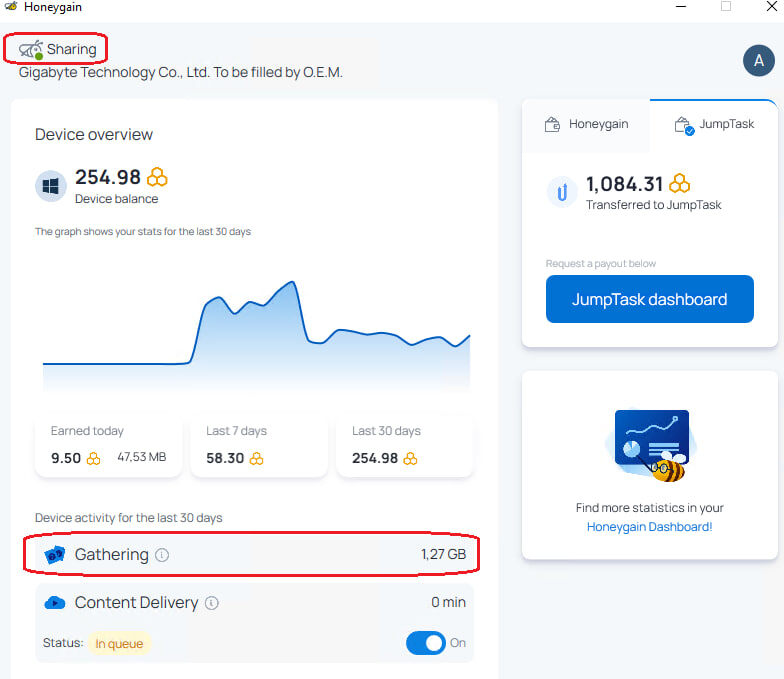The width and height of the screenshot is (784, 679).
Task: Click the 30 days stats graph
Action: [x=256, y=336]
